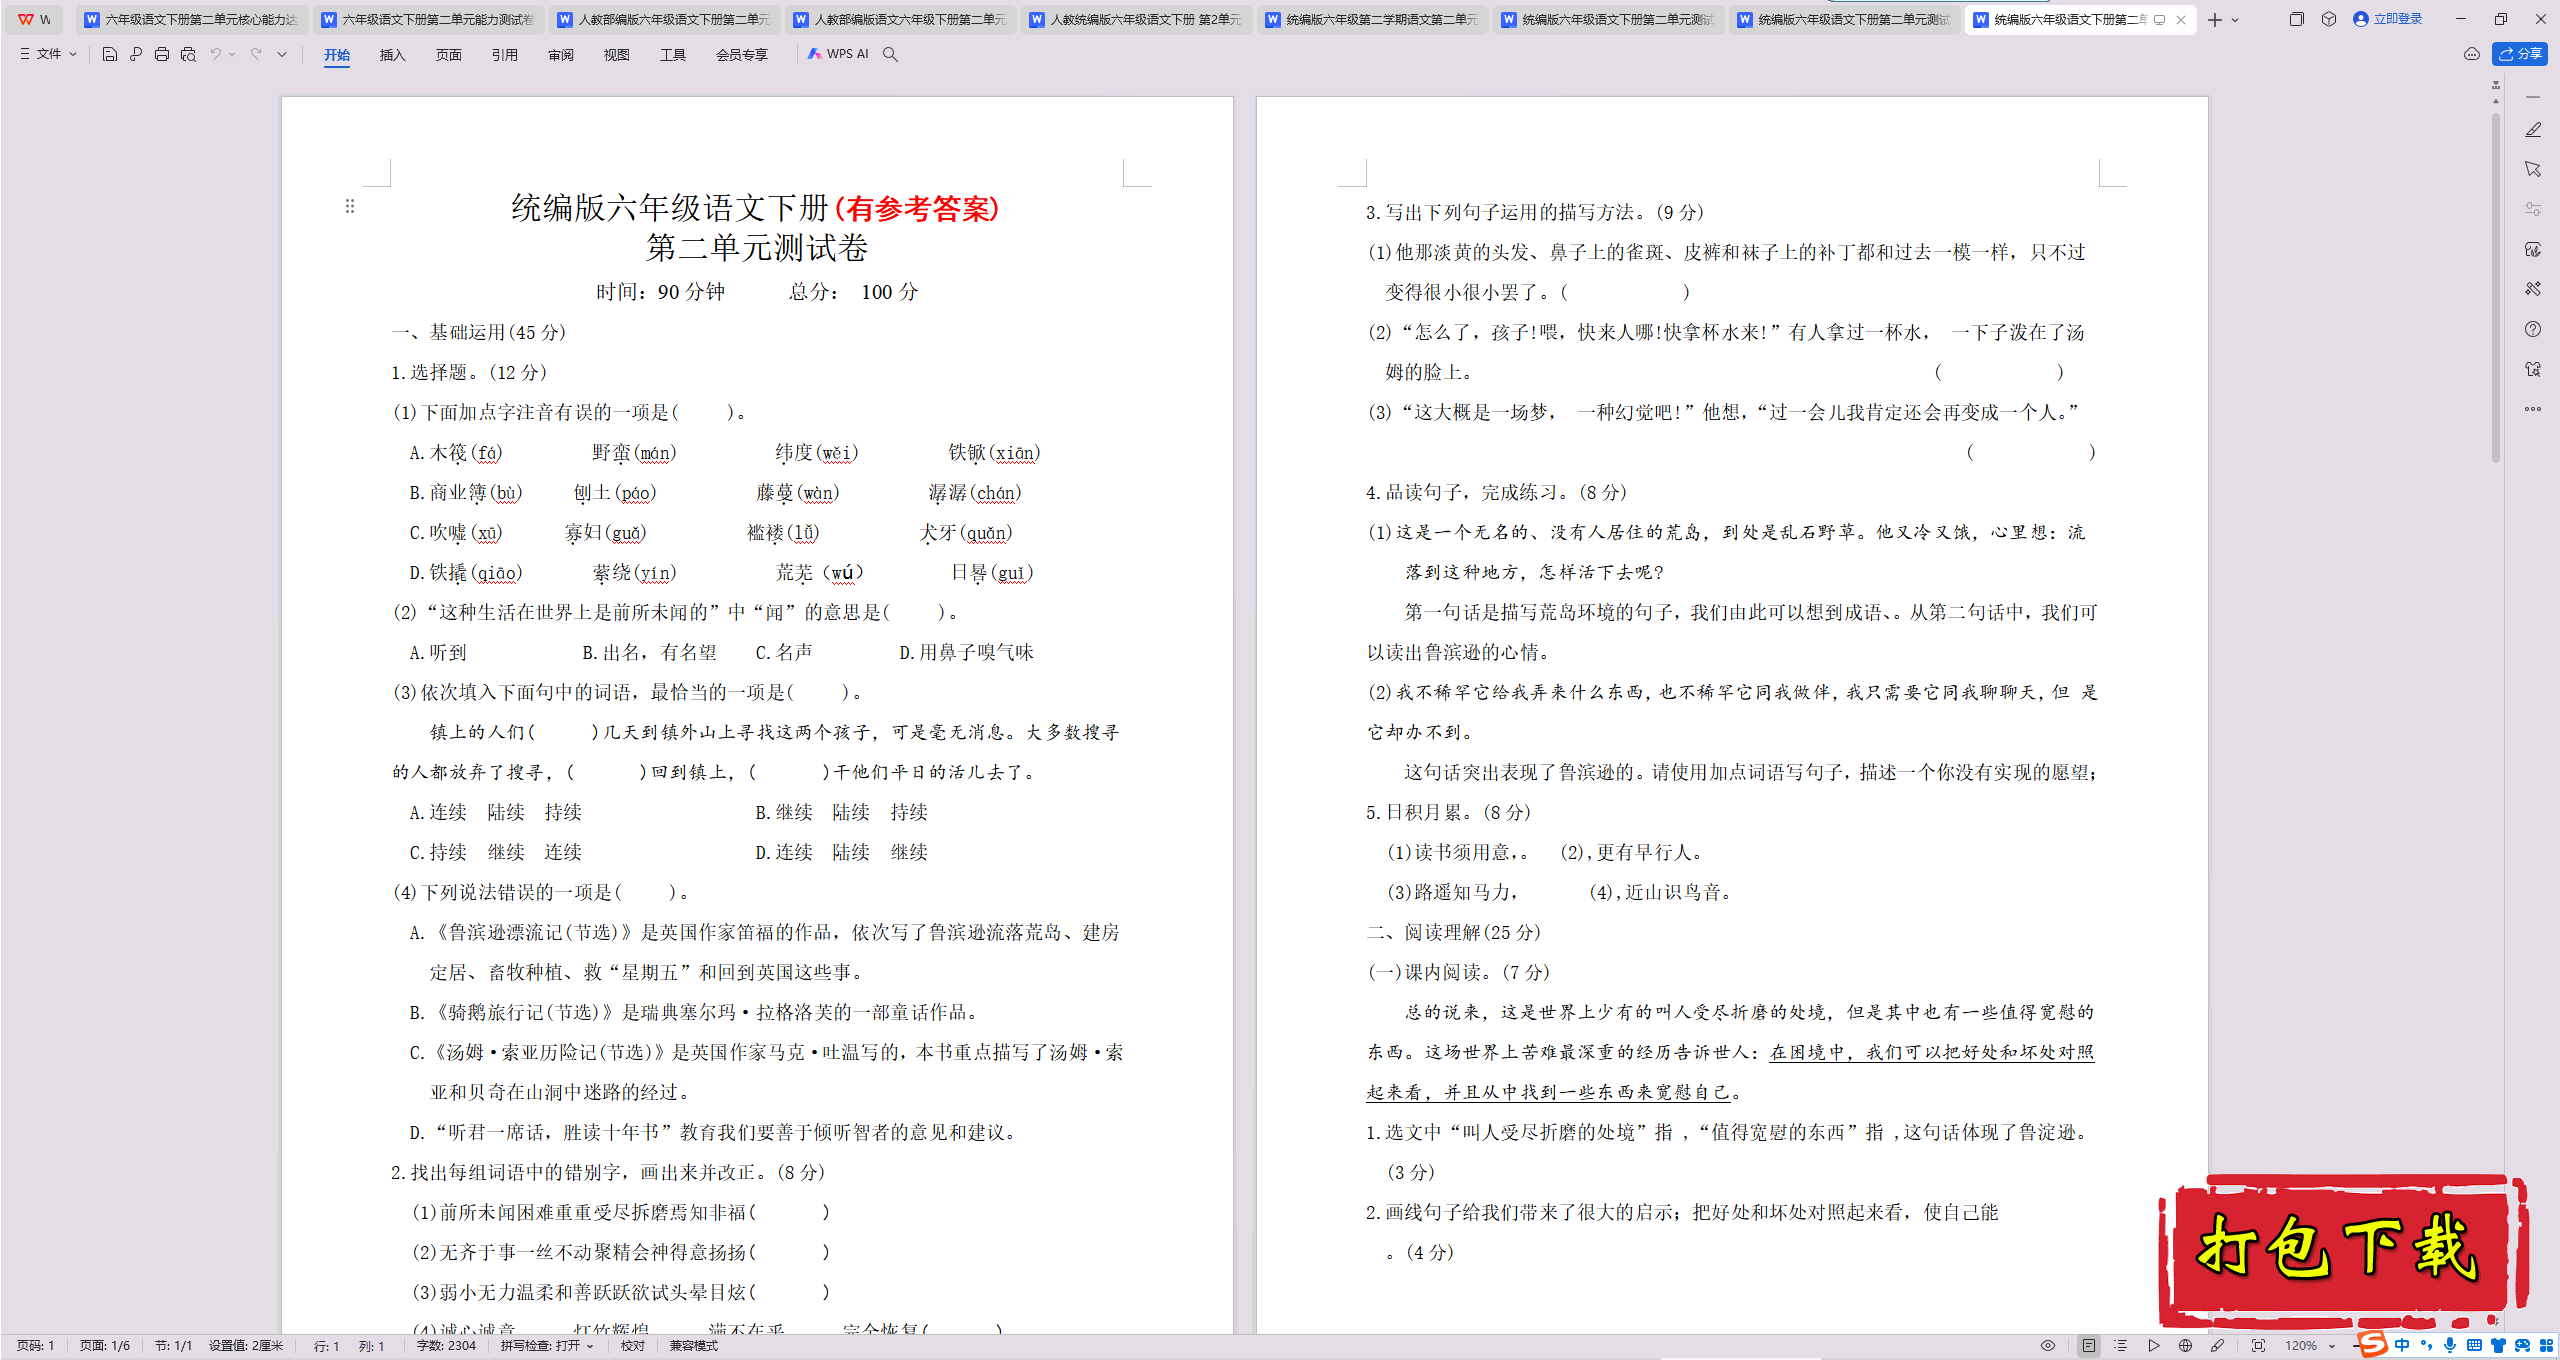The image size is (2560, 1360).
Task: Click 校对 proofreading in status bar
Action: [633, 1346]
